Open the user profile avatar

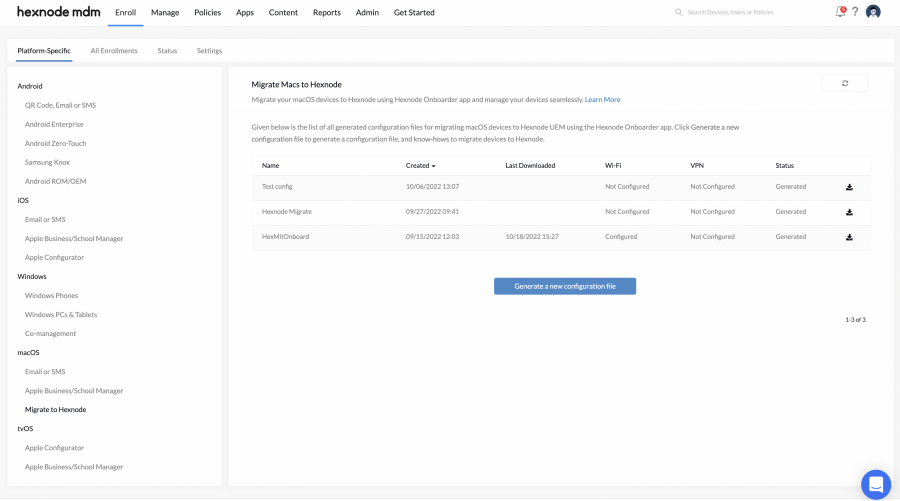coord(873,12)
